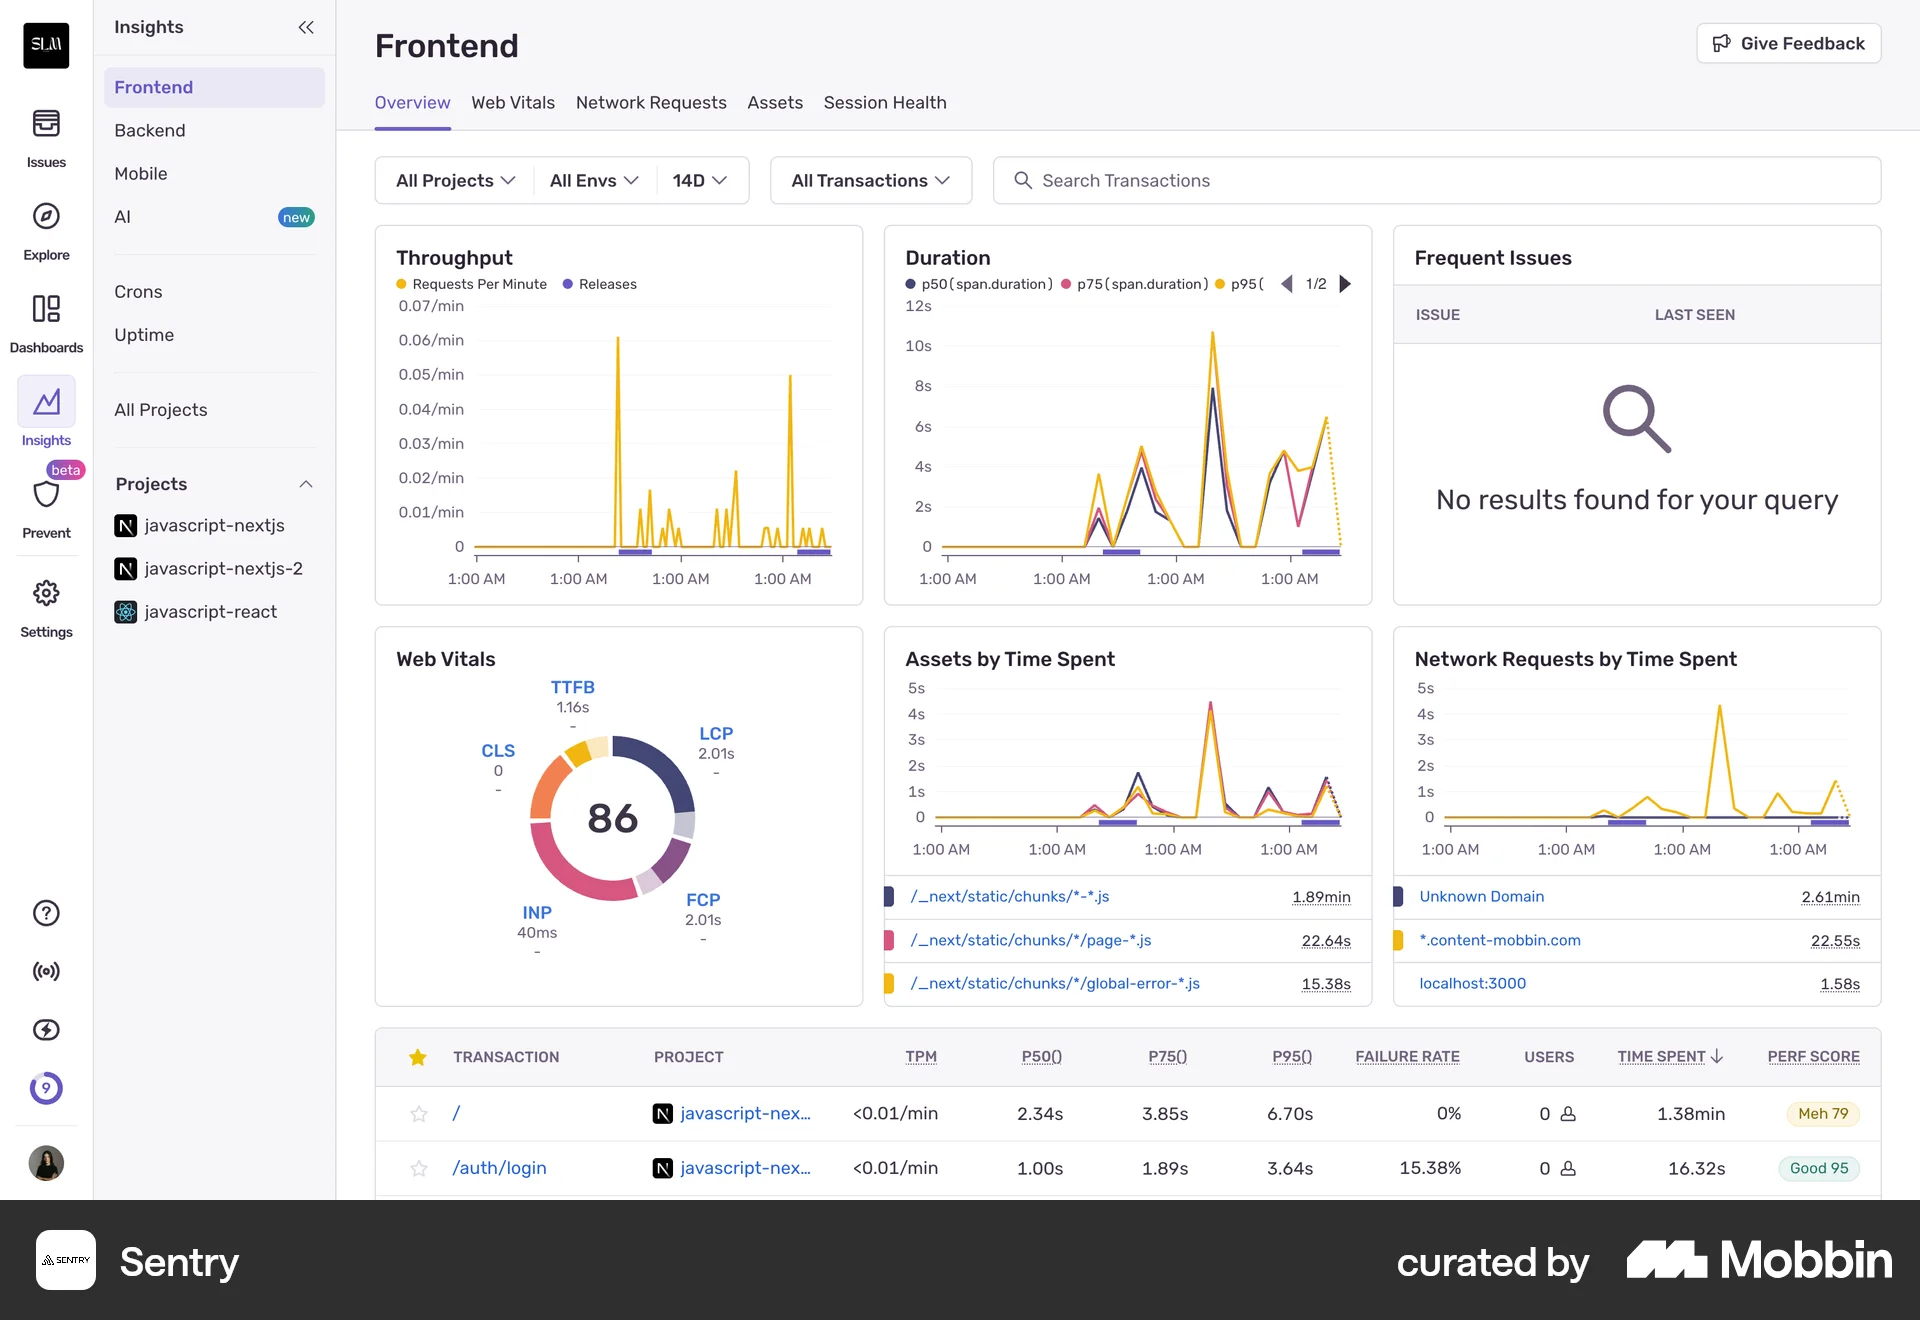Star the /auth/login transaction

419,1168
